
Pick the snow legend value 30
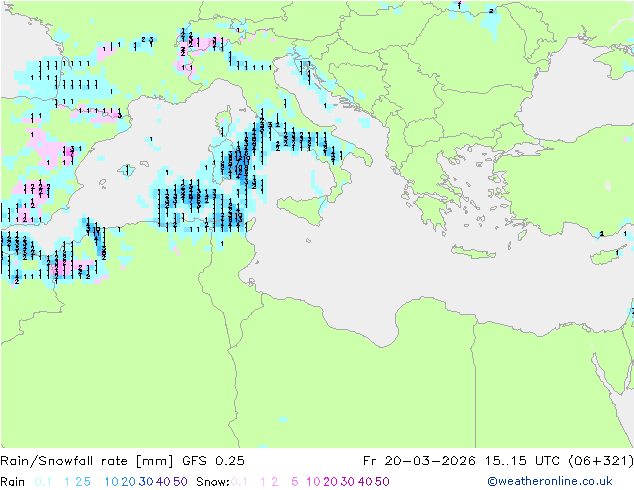pyautogui.click(x=348, y=482)
